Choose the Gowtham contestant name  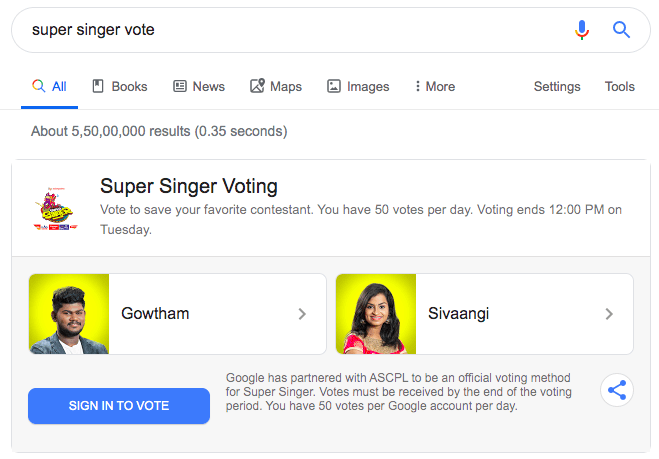pos(155,314)
